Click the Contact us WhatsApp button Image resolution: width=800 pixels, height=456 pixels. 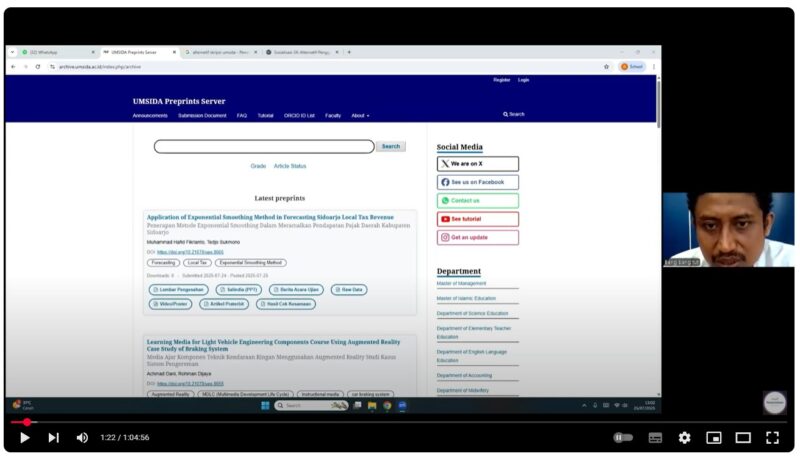[478, 200]
